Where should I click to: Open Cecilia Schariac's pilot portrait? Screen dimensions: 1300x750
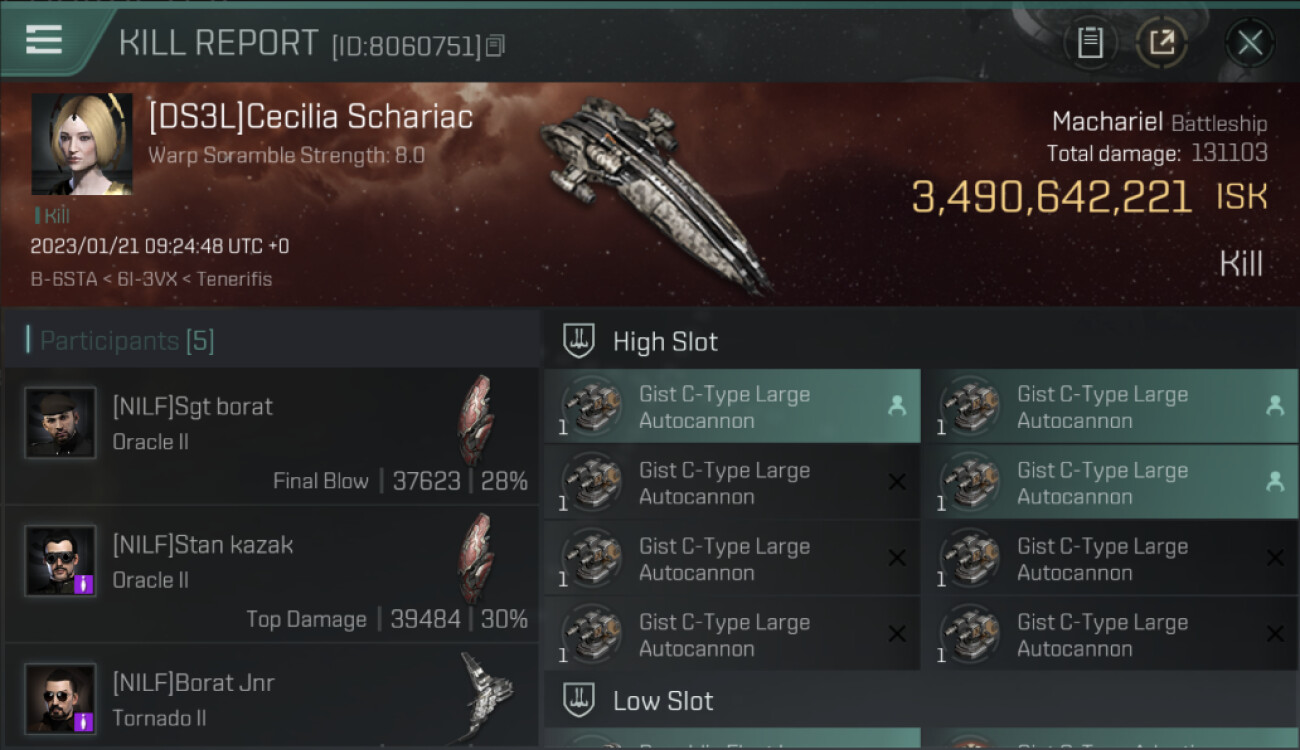(82, 144)
